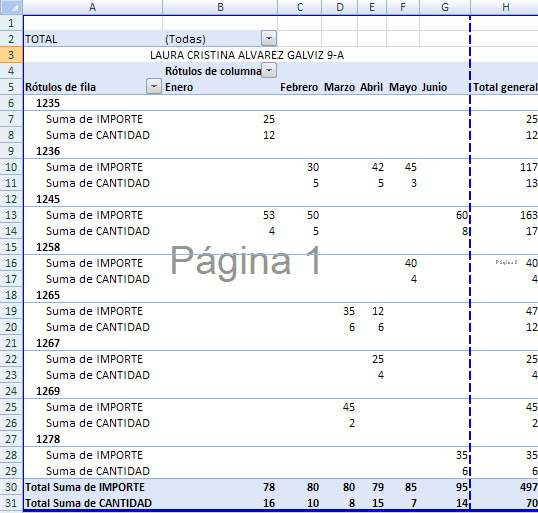Click row label 1236

tap(48, 151)
